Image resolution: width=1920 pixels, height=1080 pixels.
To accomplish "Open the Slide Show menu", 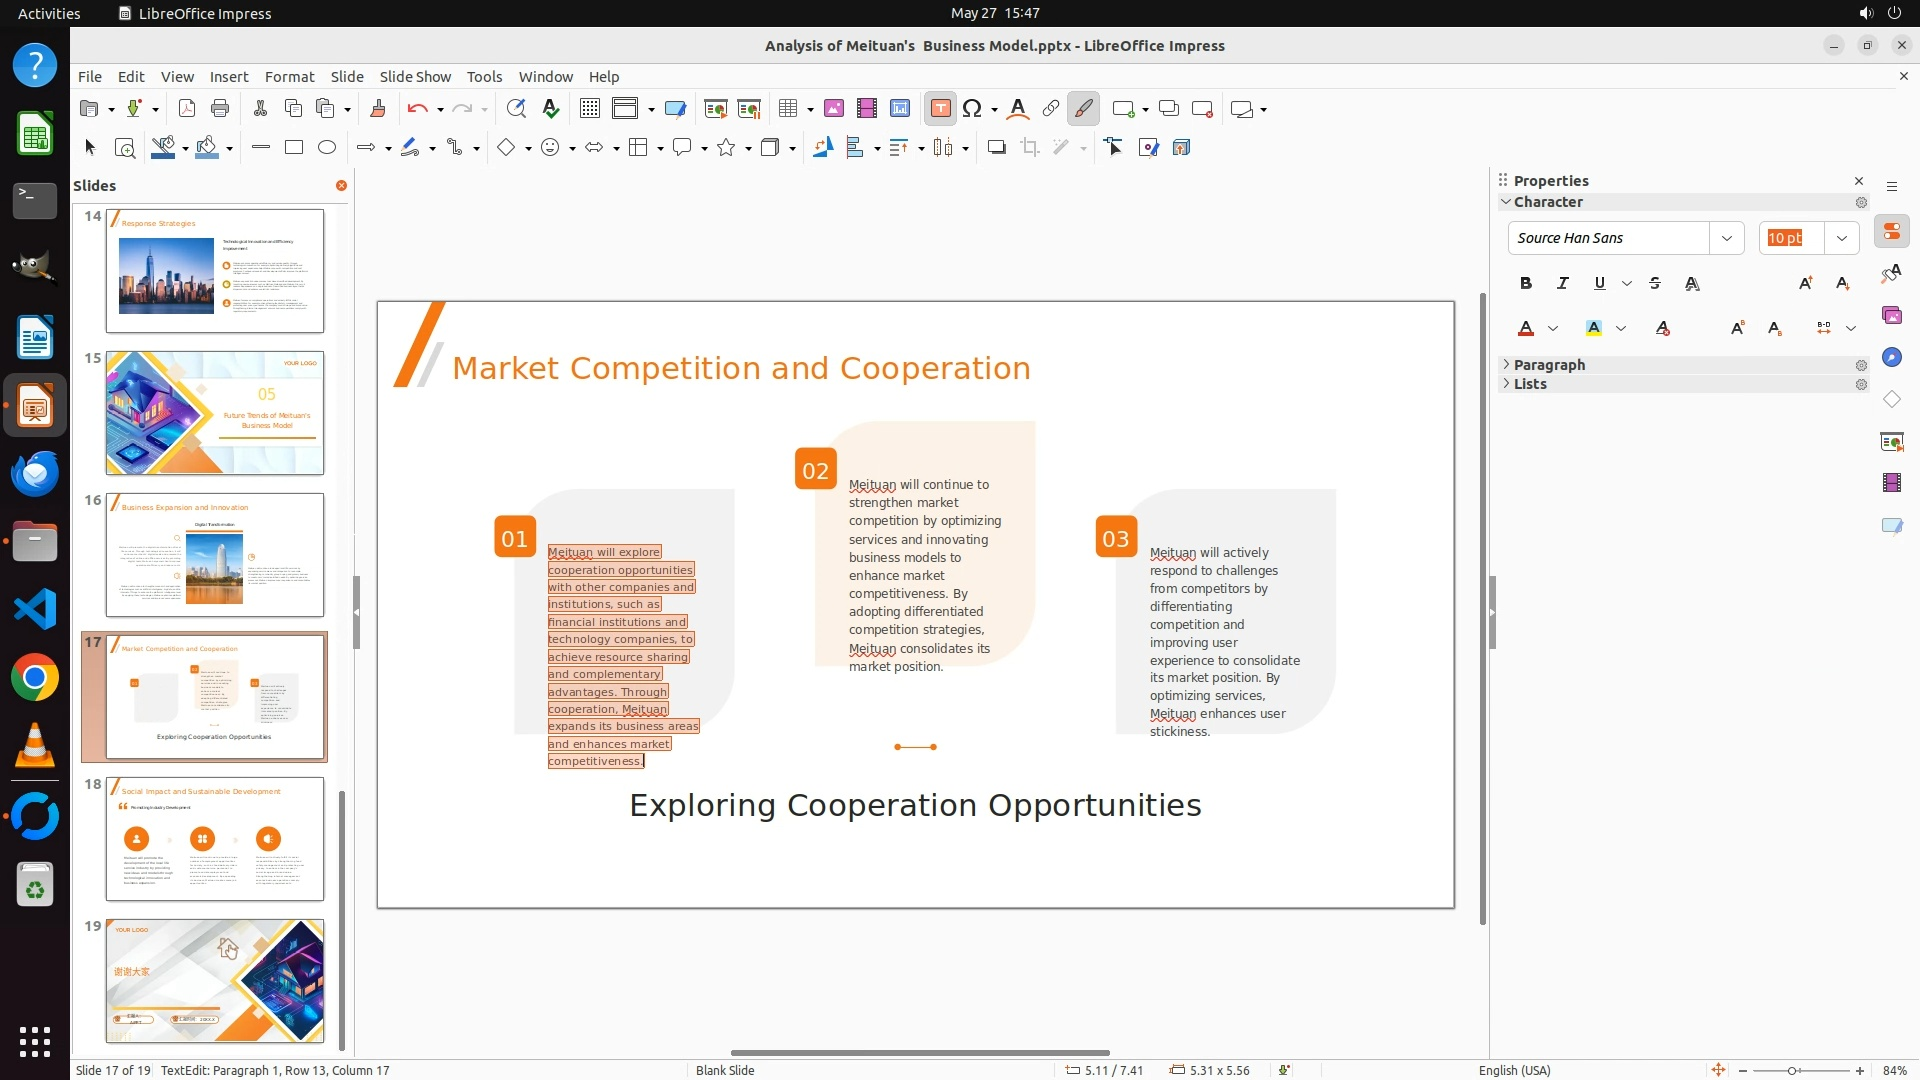I will coord(415,76).
